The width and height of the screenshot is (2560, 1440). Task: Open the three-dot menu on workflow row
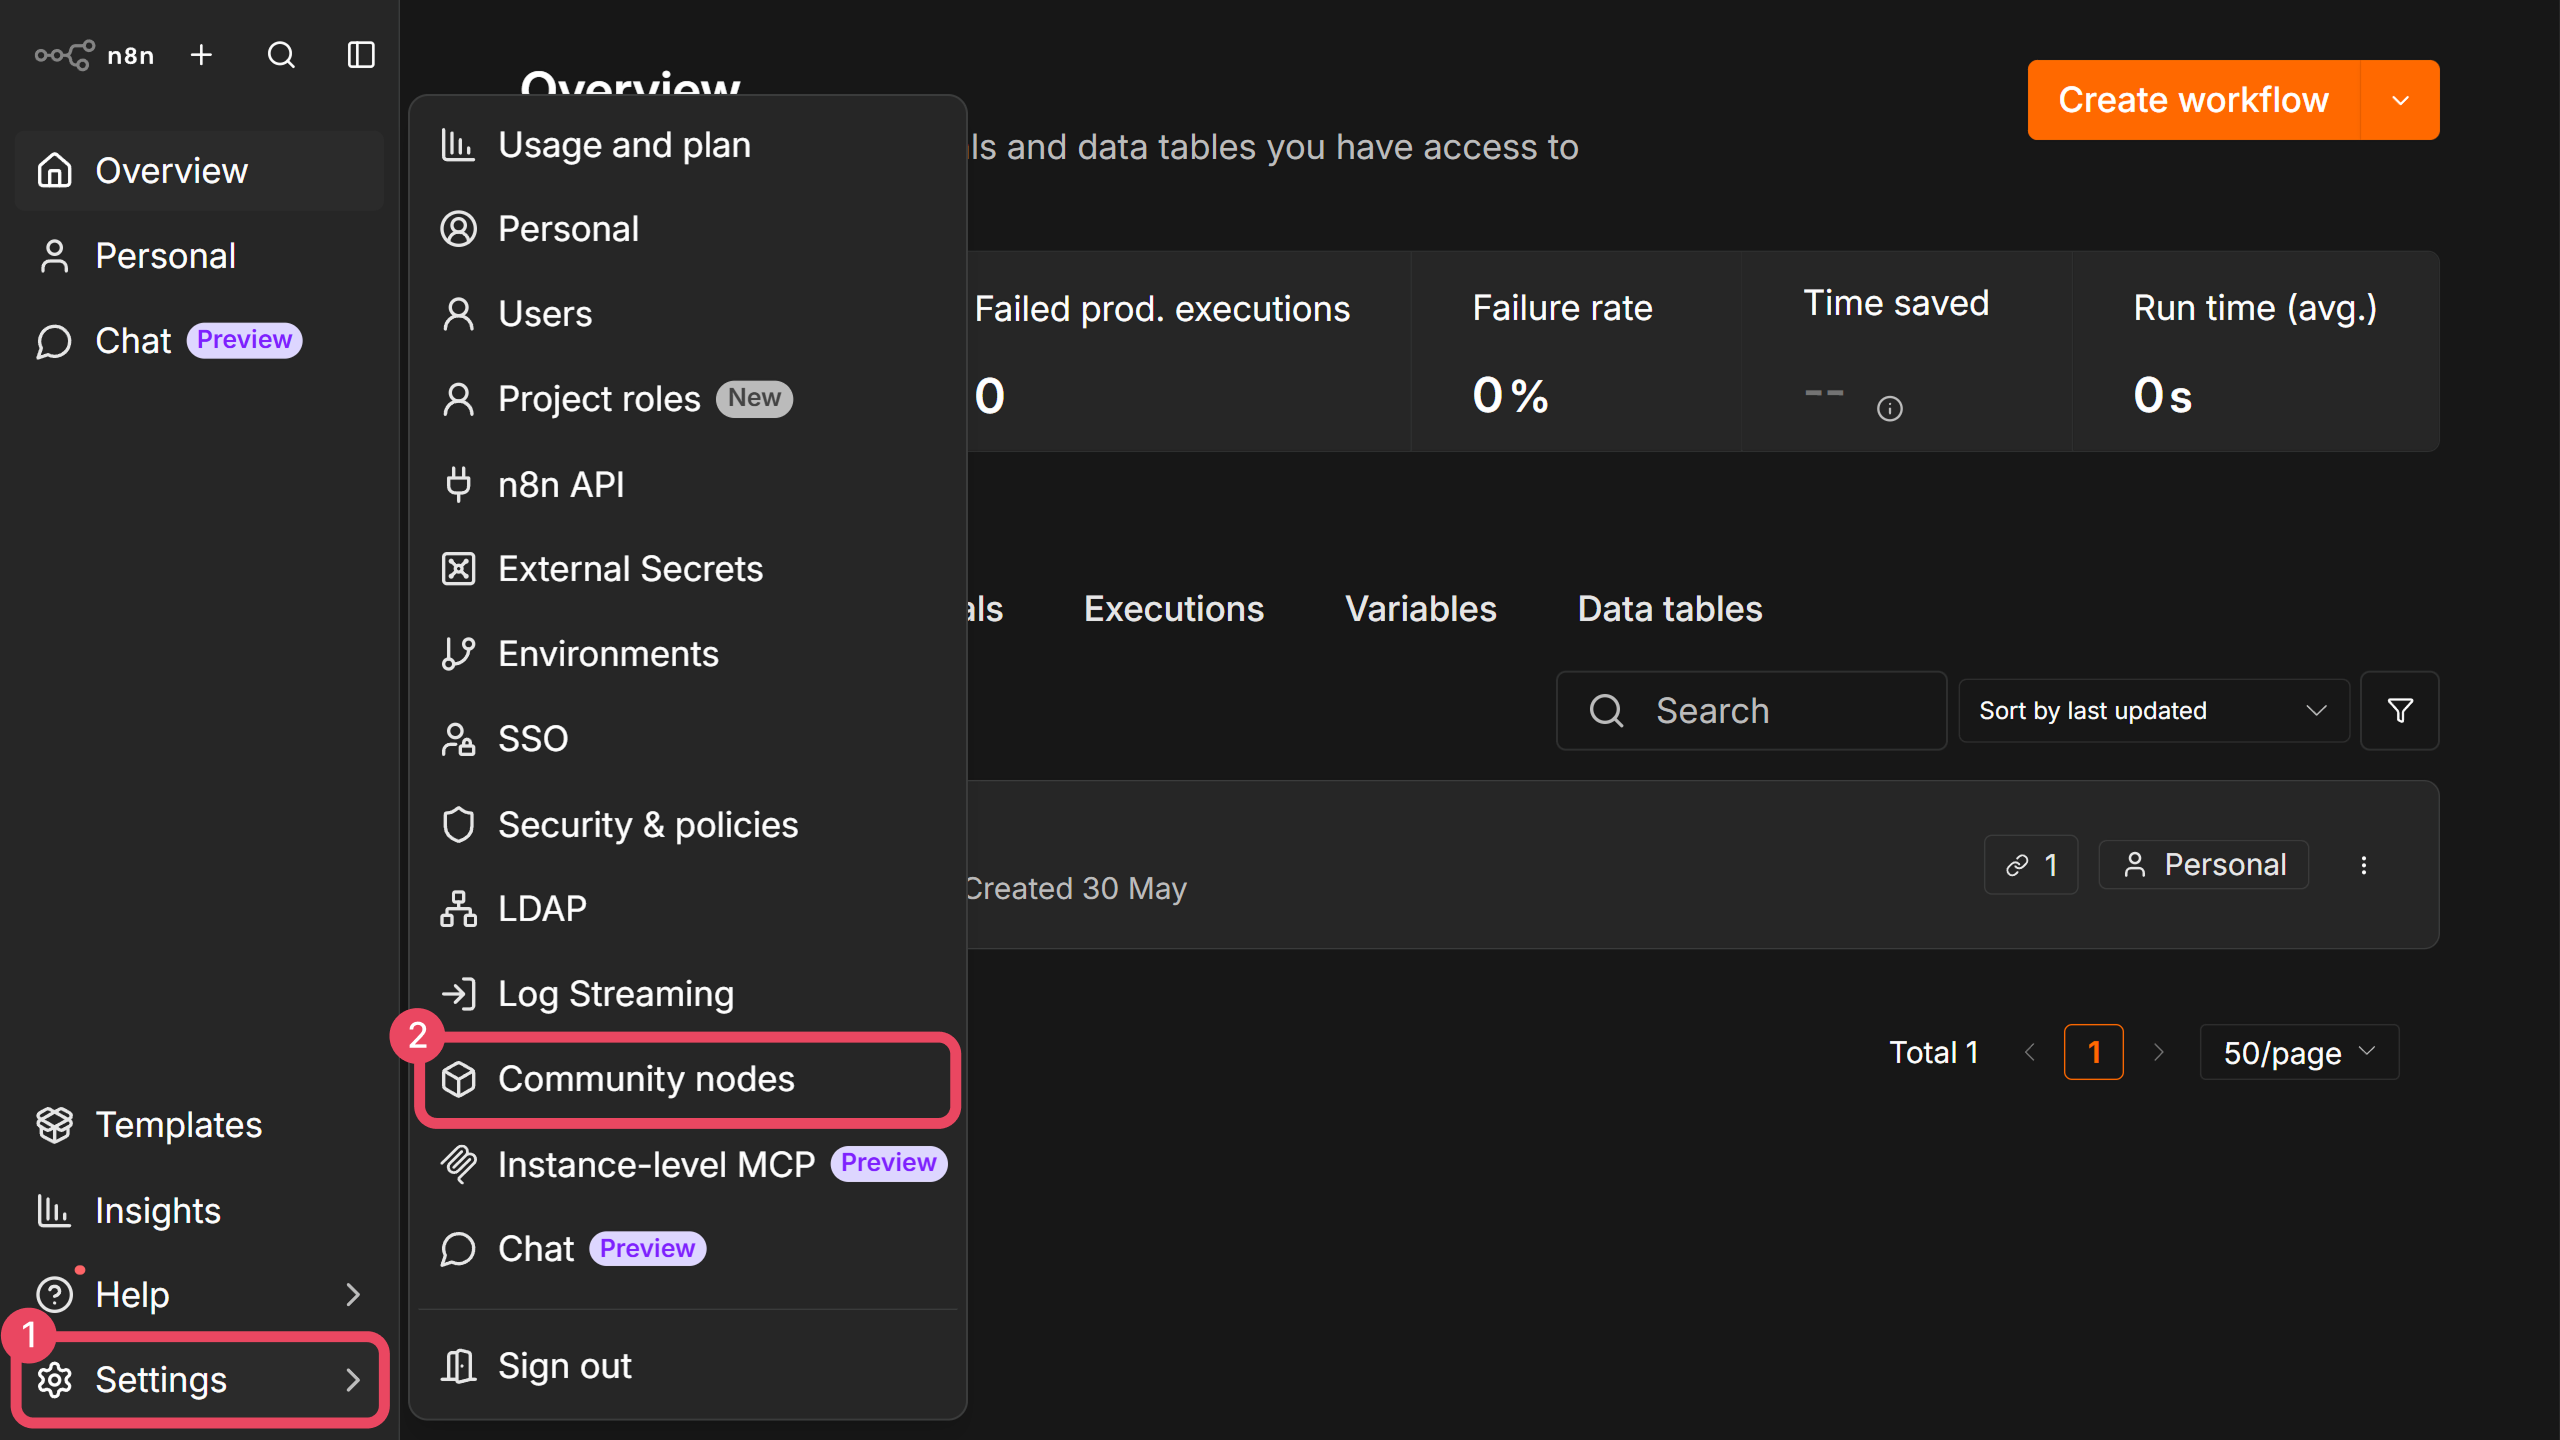click(2364, 865)
